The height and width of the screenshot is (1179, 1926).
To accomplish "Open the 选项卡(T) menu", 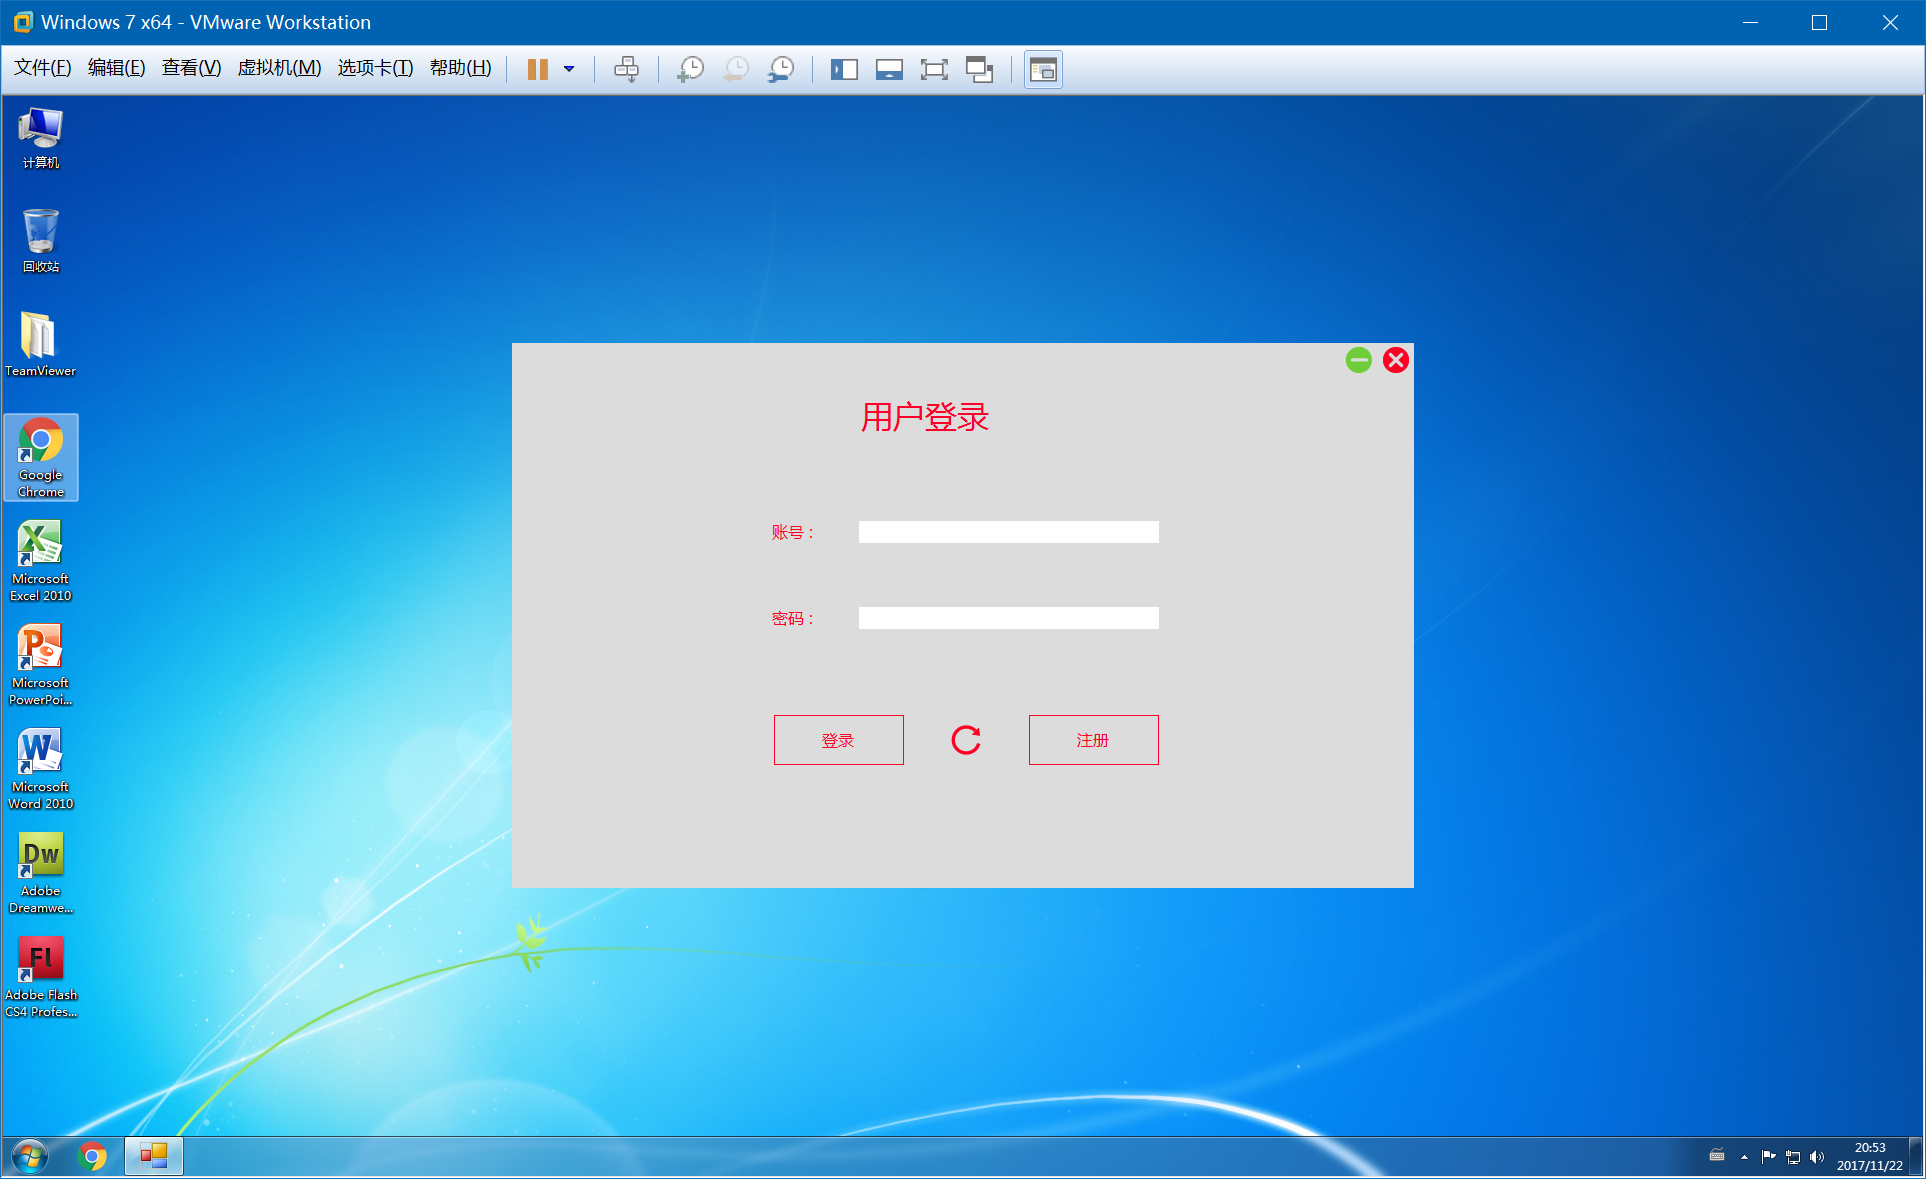I will click(375, 68).
